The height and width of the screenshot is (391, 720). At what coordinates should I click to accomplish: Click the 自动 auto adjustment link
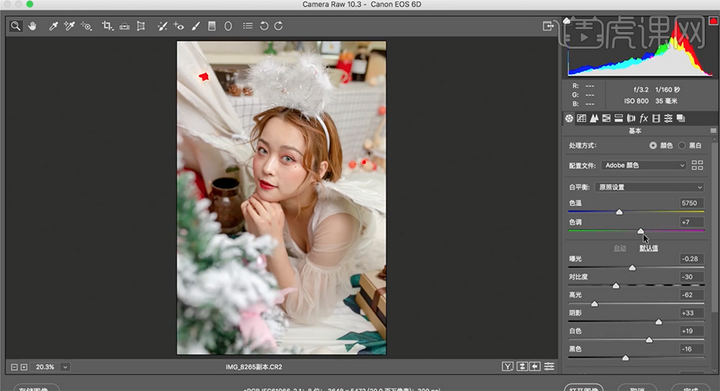tap(620, 248)
